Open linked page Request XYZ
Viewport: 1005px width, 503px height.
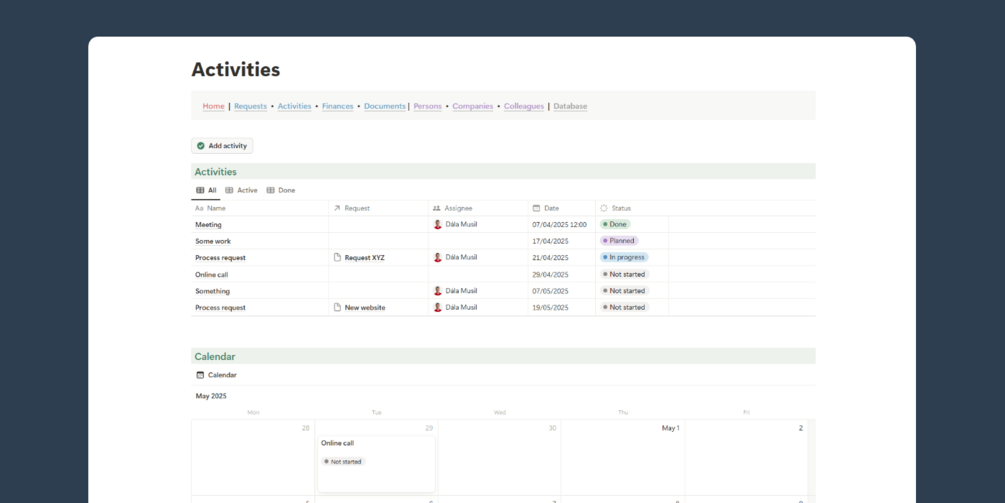tap(365, 258)
